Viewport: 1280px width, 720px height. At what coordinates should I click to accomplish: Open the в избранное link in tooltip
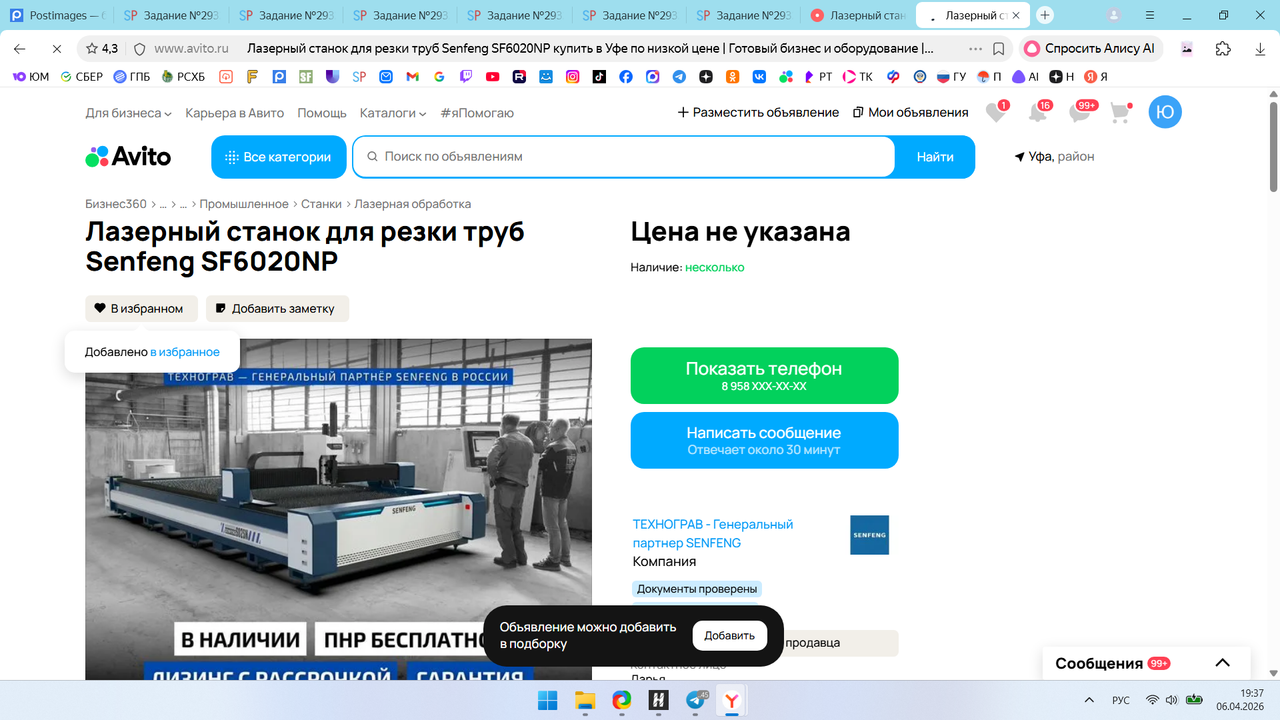point(185,352)
